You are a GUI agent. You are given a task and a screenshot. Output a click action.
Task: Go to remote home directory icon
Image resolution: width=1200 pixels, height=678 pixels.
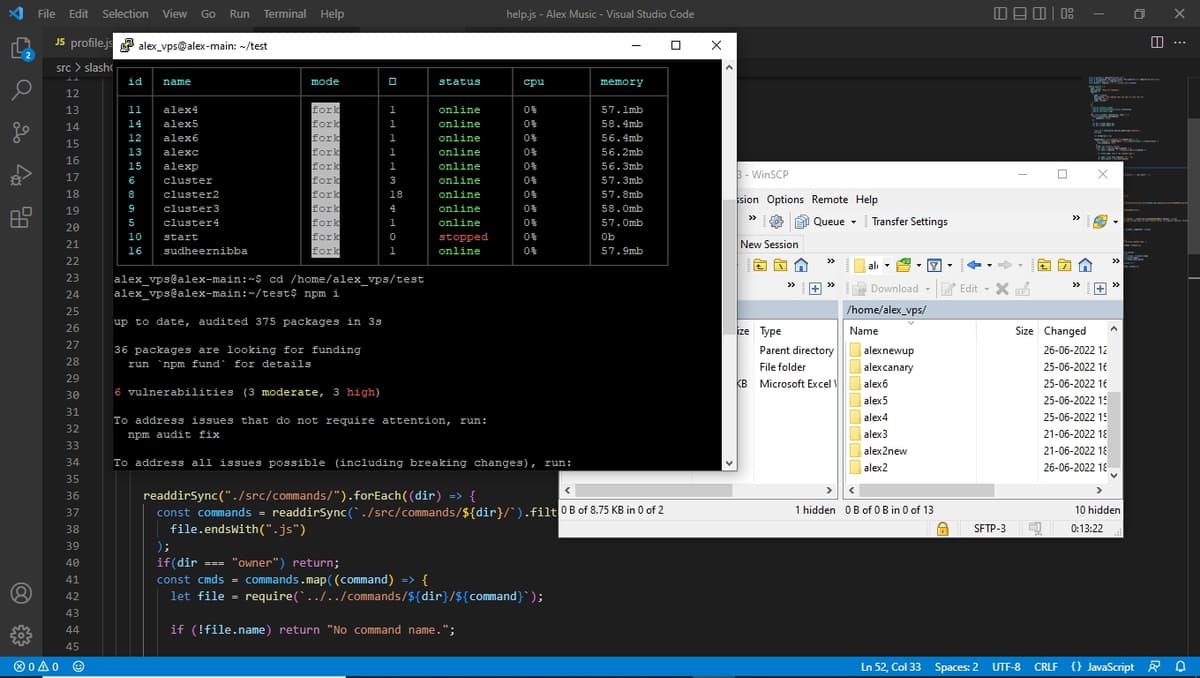click(x=1085, y=265)
